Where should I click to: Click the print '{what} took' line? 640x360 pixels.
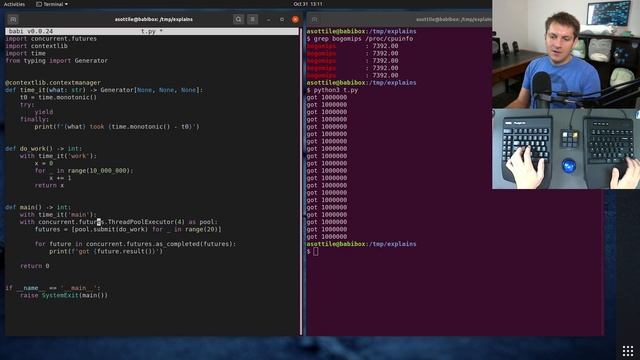pyautogui.click(x=117, y=127)
